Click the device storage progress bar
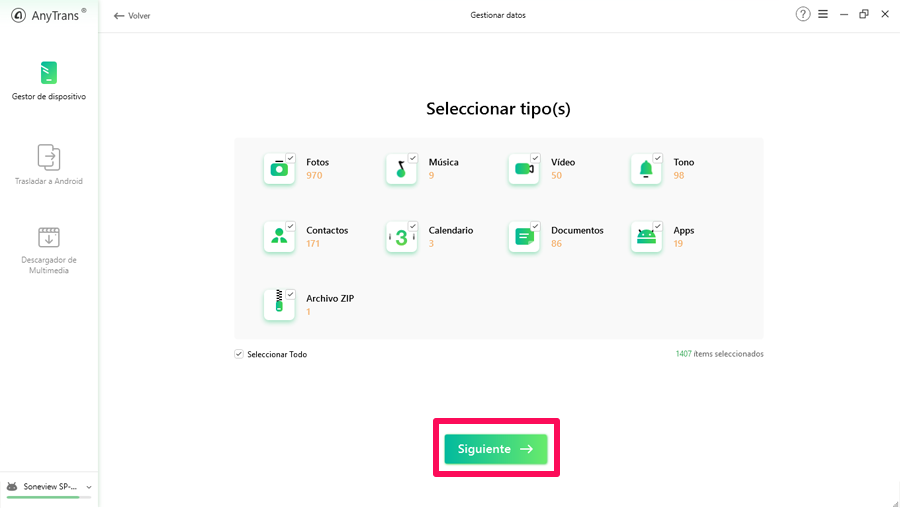 49,497
